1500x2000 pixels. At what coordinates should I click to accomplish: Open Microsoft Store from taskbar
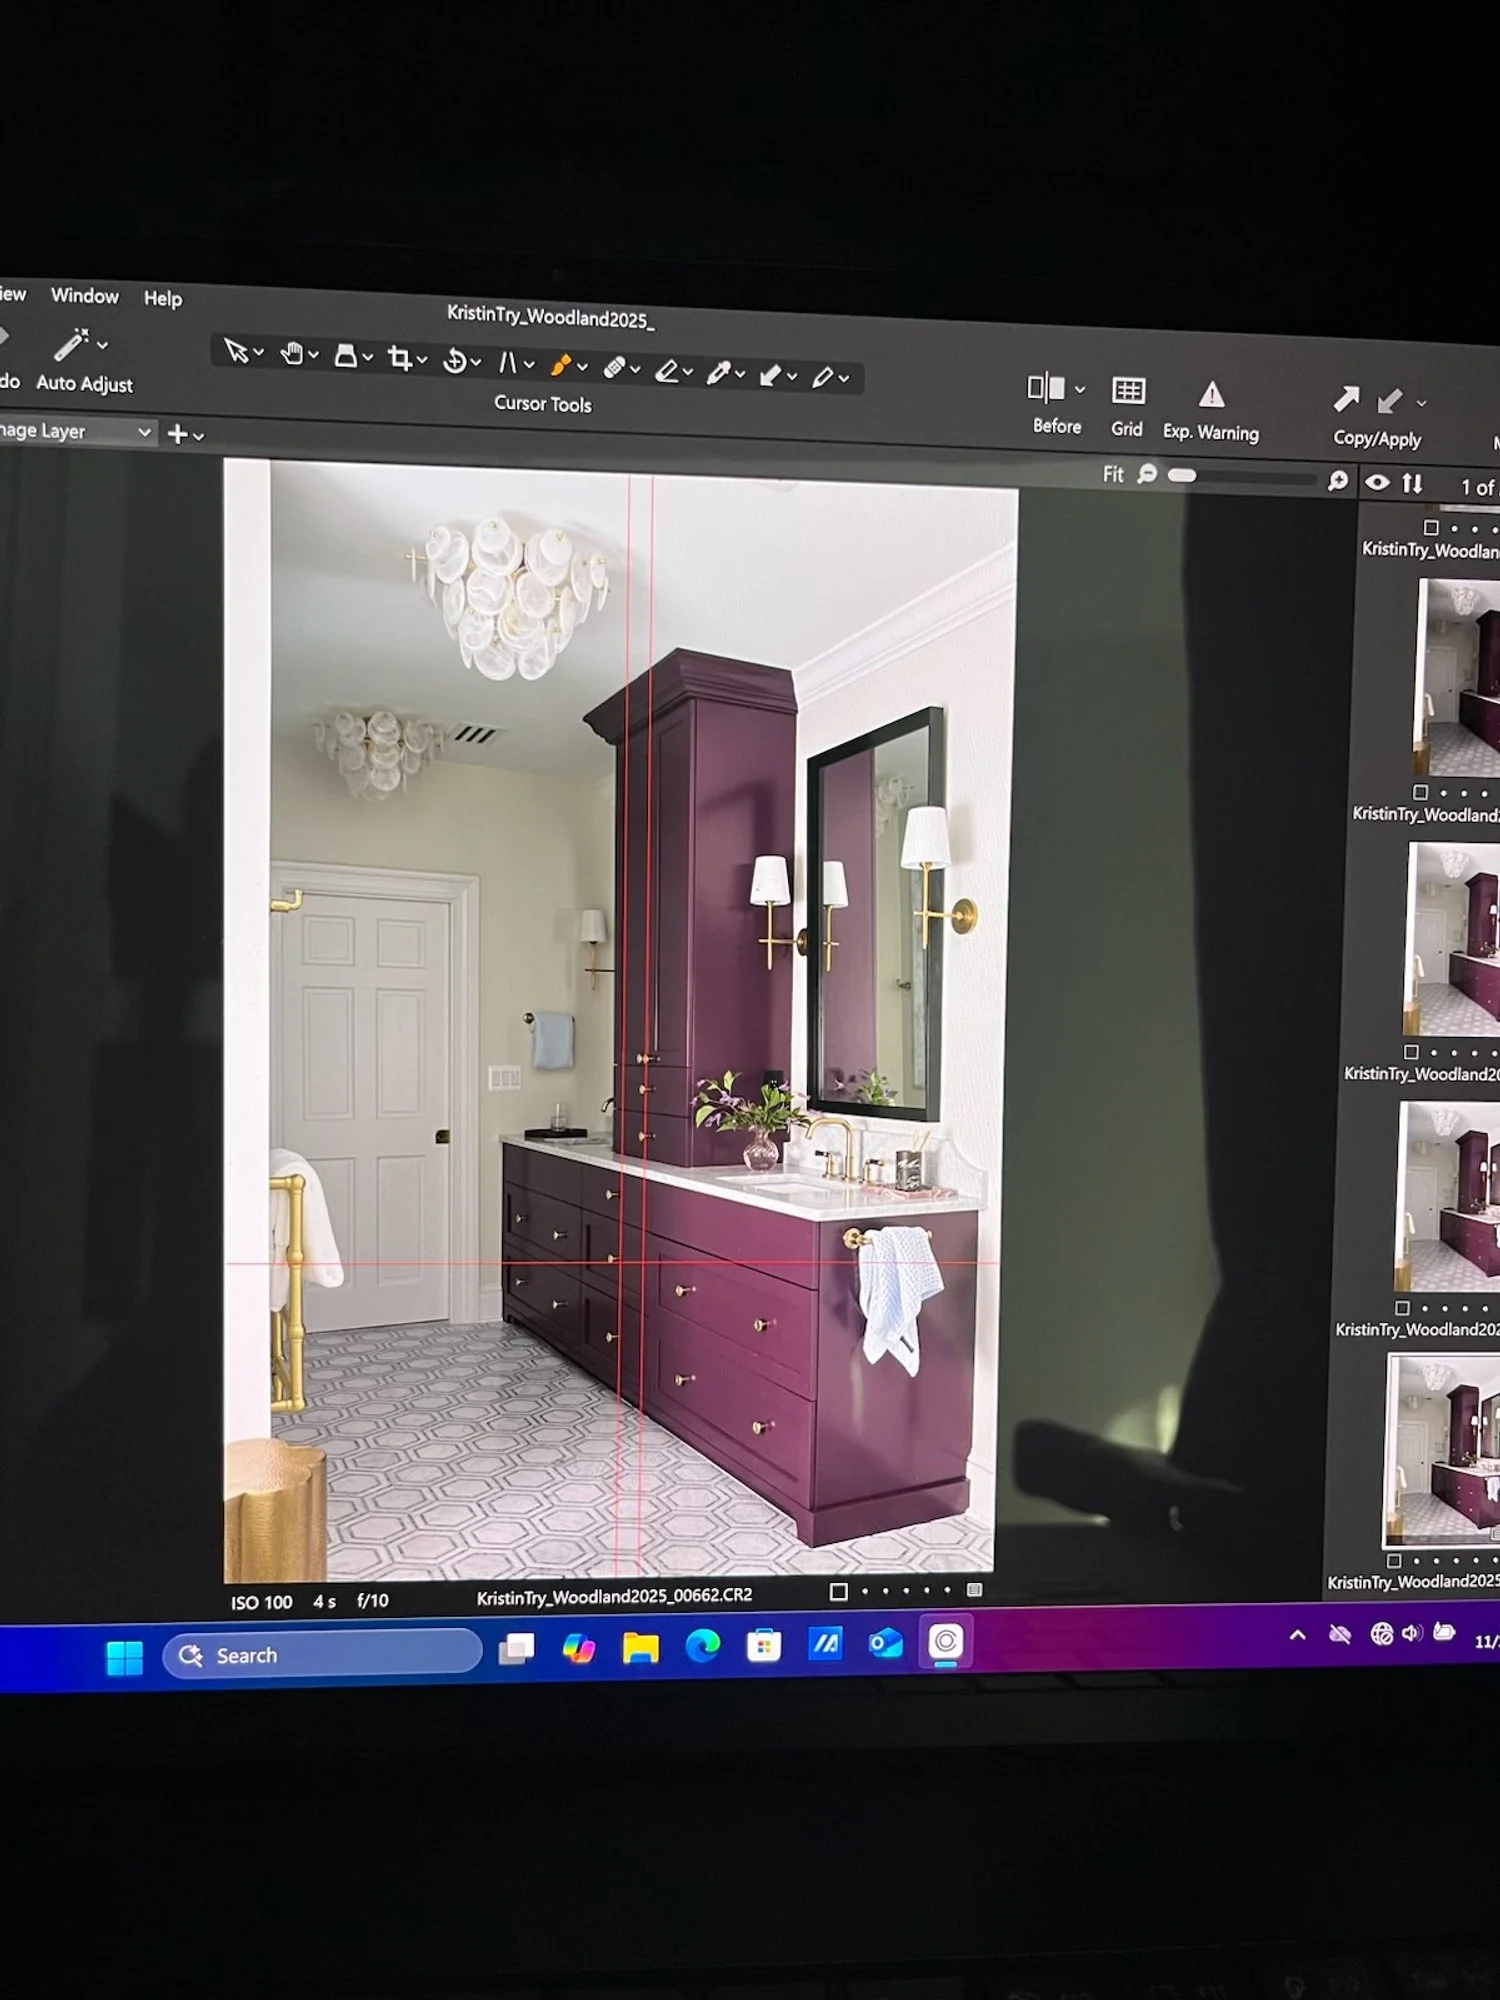click(x=763, y=1645)
